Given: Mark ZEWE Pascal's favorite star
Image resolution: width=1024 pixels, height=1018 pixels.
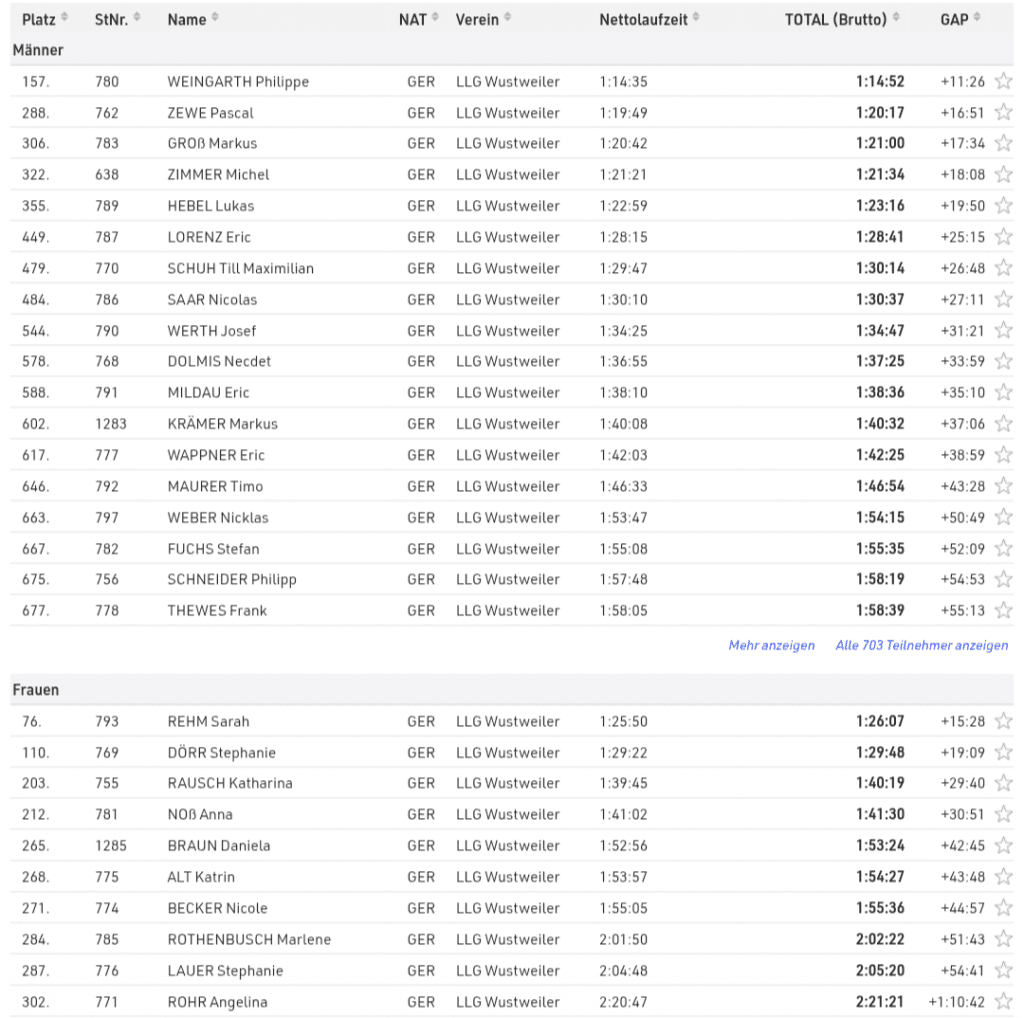Looking at the screenshot, I should [x=1003, y=113].
